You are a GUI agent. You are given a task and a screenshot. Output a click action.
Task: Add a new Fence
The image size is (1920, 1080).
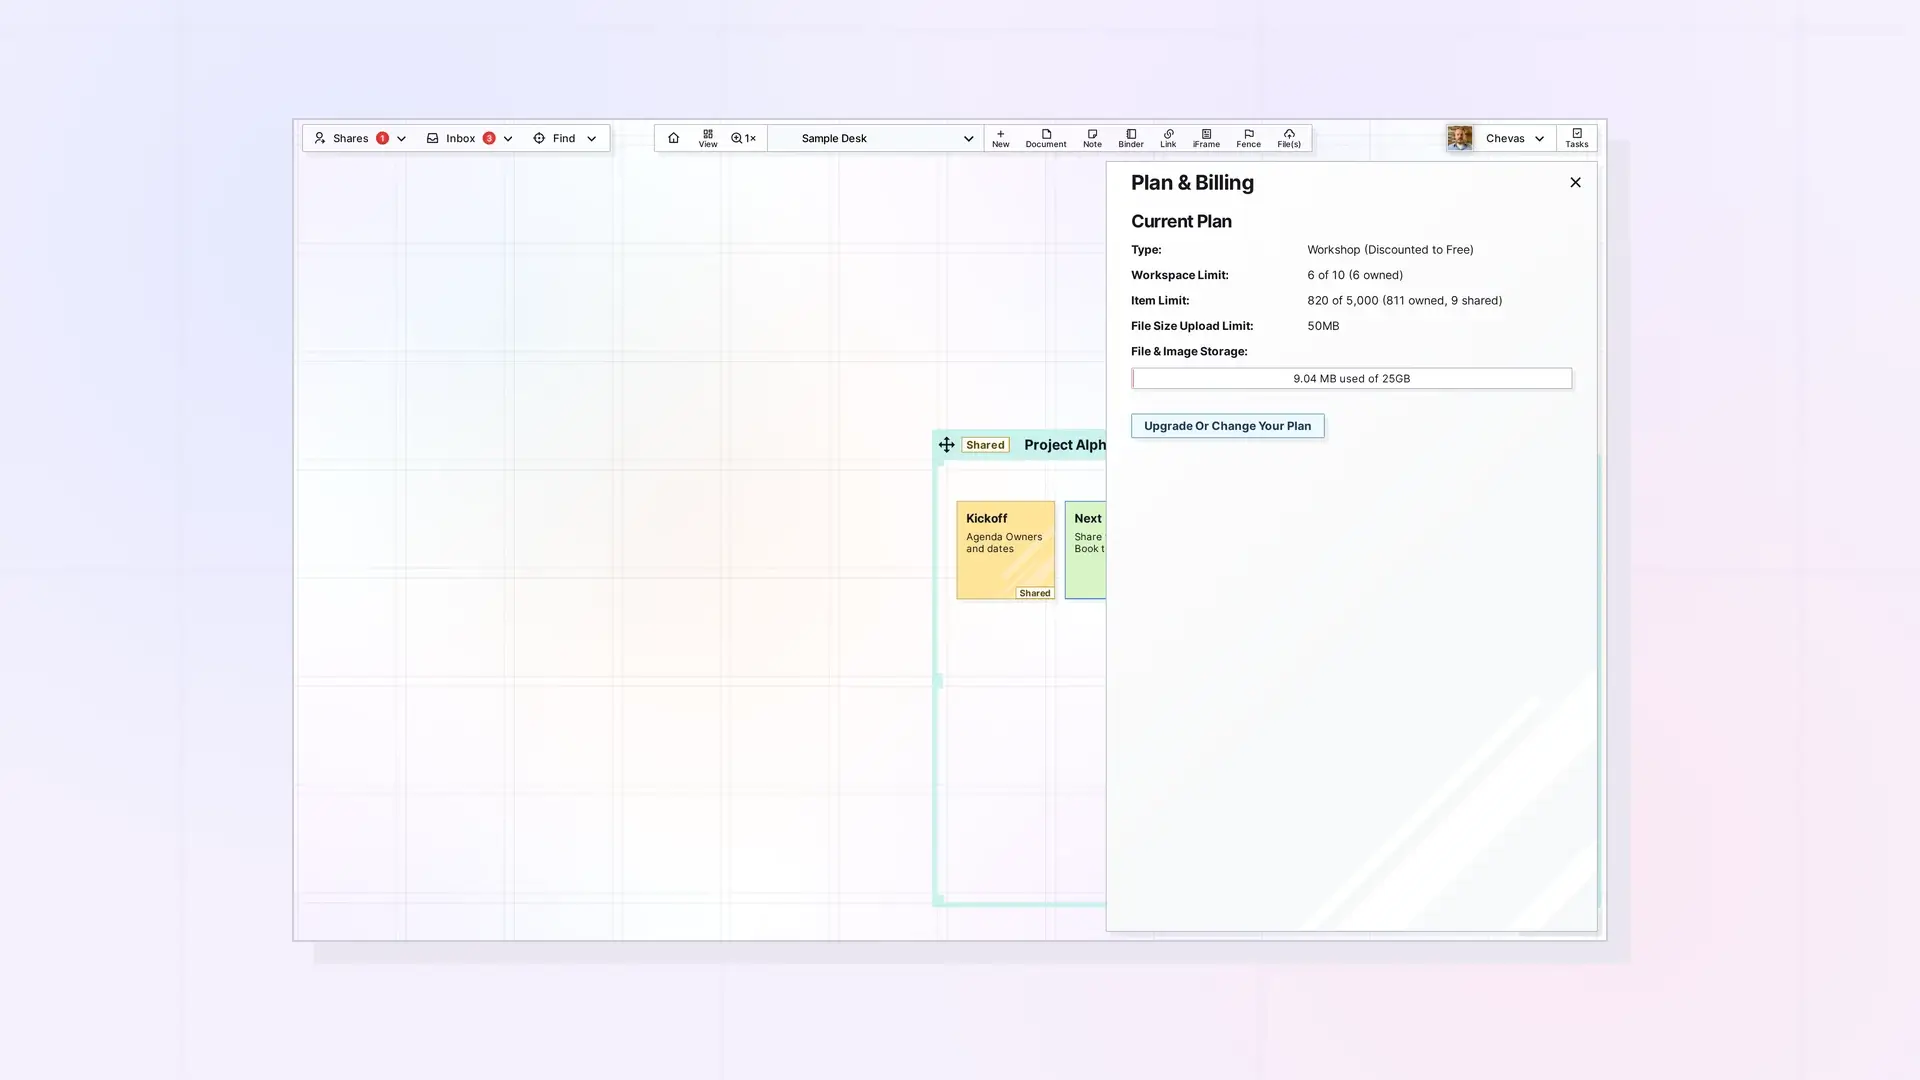point(1248,138)
